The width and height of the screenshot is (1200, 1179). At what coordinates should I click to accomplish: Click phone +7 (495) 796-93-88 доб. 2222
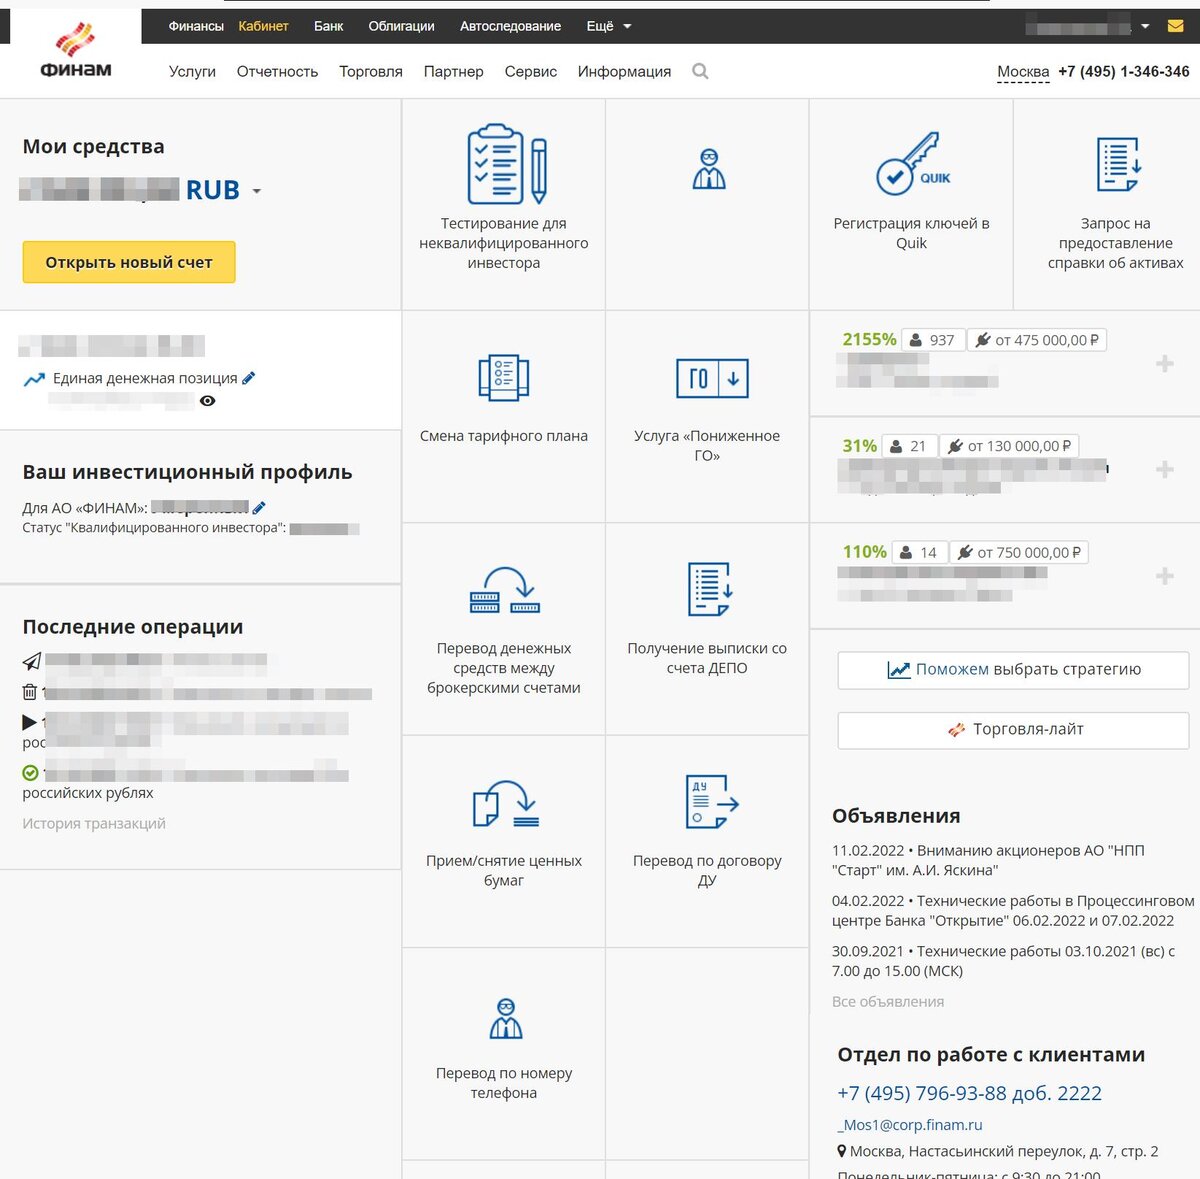coord(969,1093)
